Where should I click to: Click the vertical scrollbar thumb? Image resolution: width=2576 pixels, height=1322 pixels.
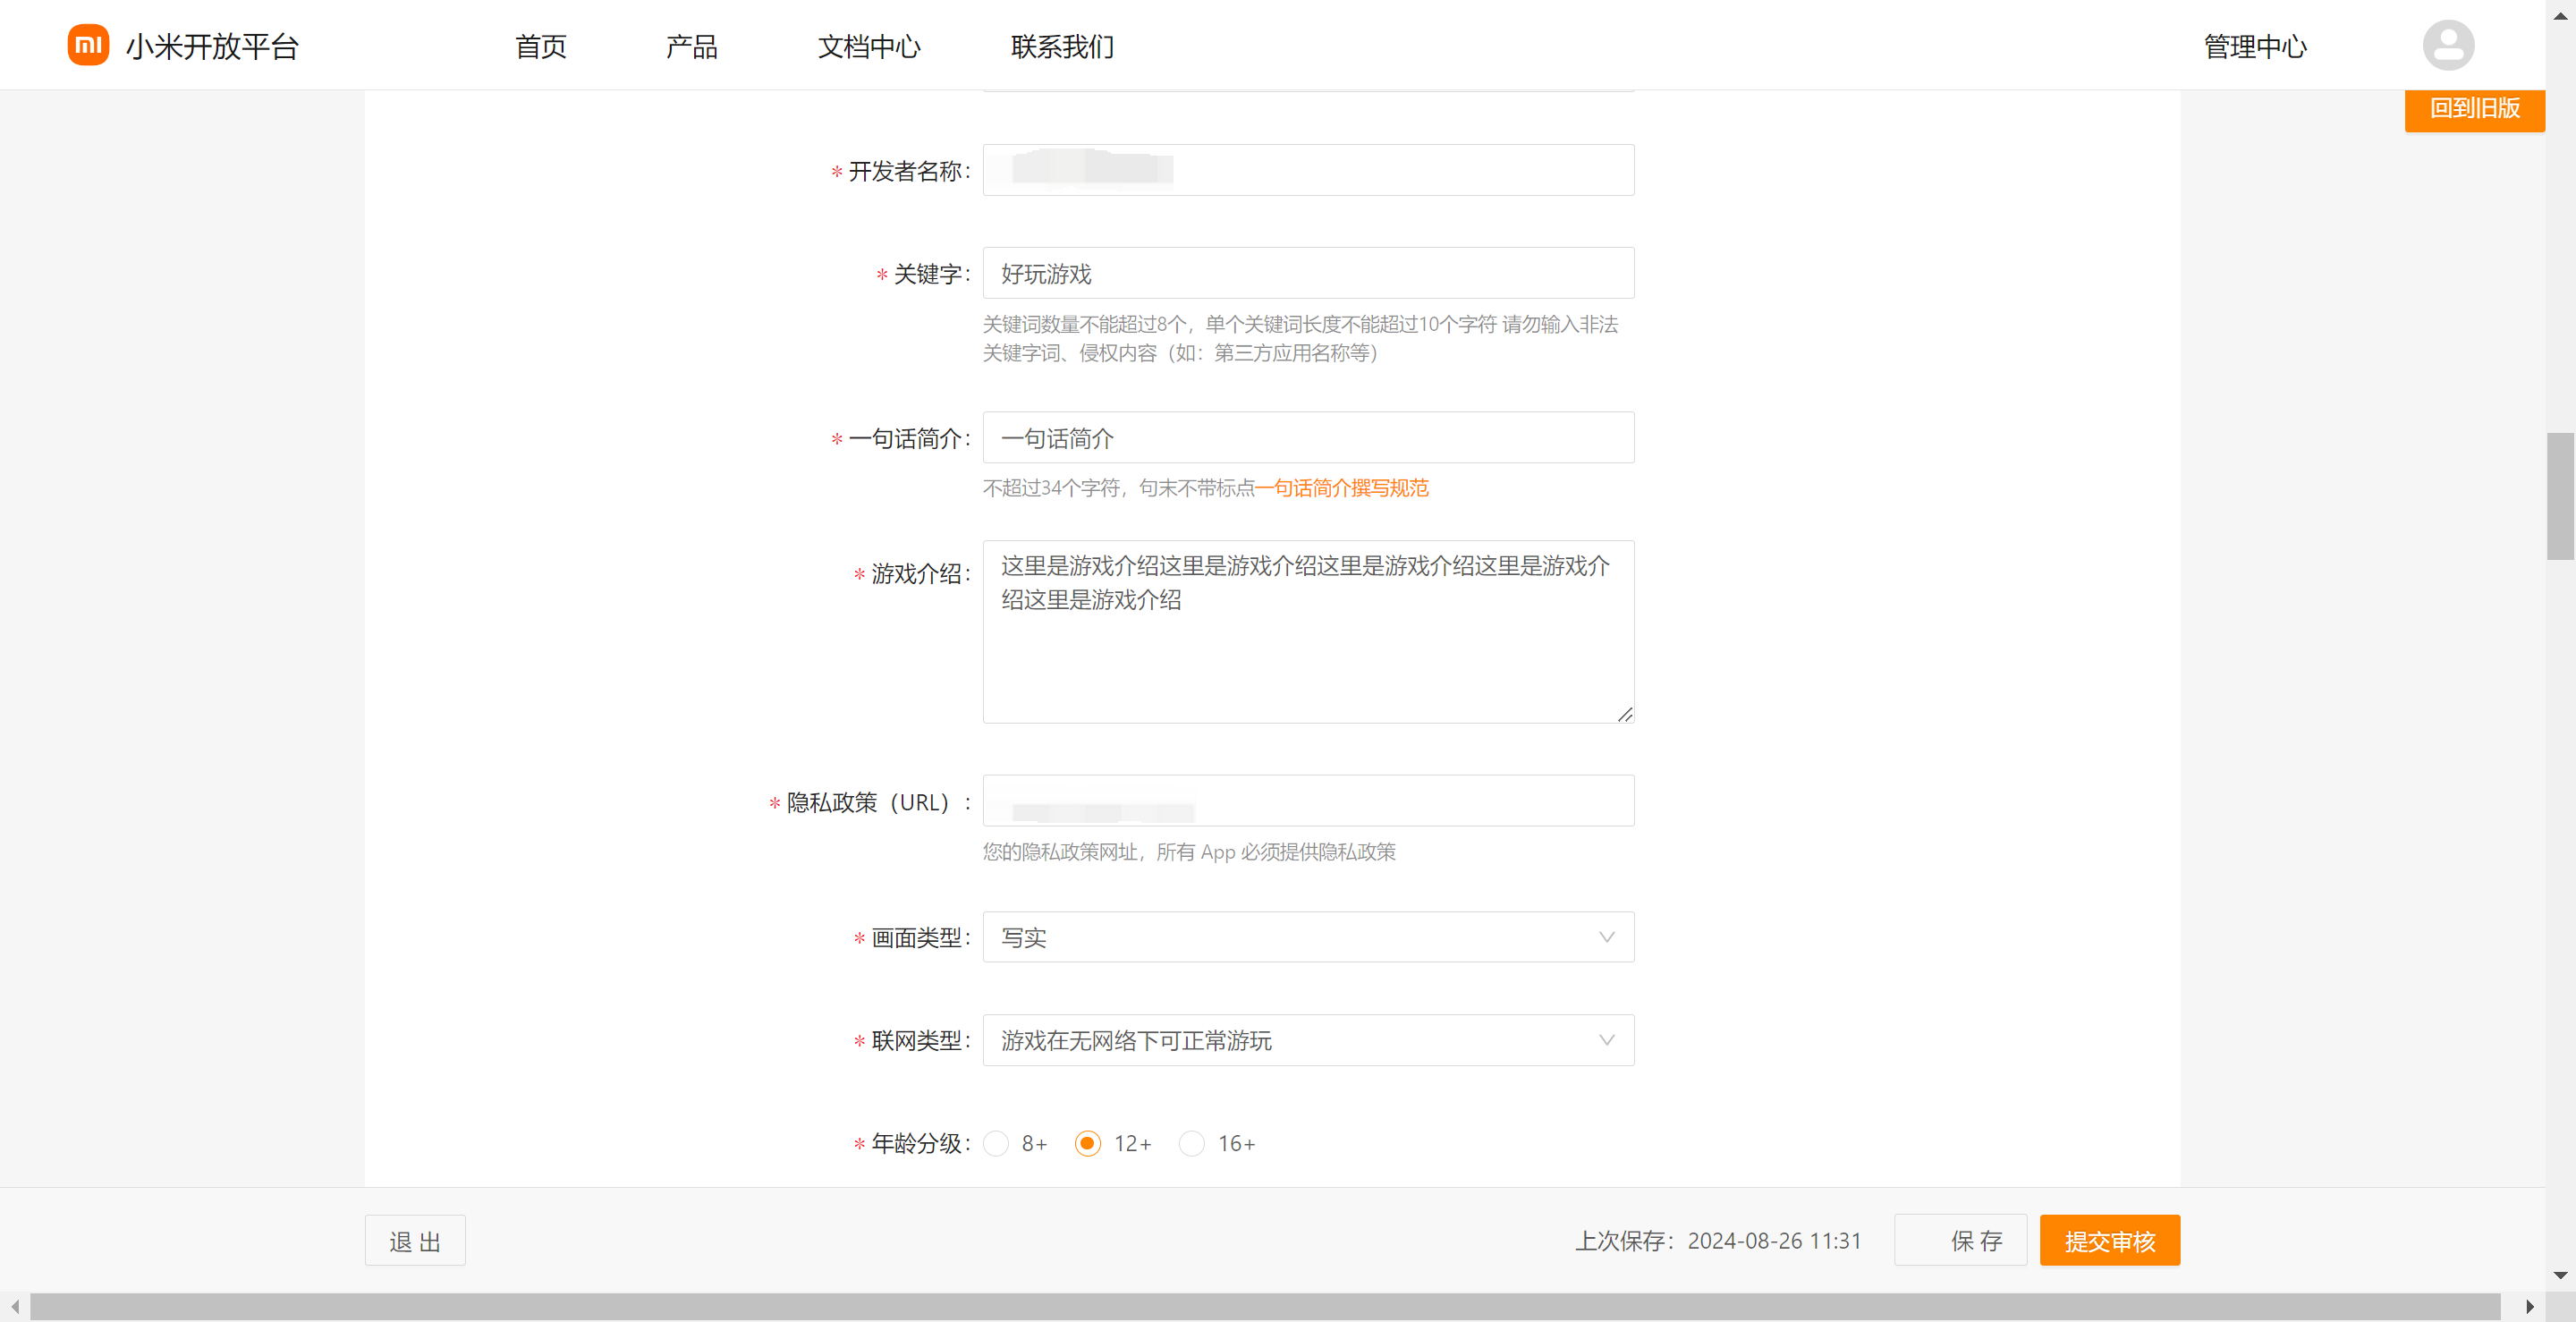tap(2560, 496)
